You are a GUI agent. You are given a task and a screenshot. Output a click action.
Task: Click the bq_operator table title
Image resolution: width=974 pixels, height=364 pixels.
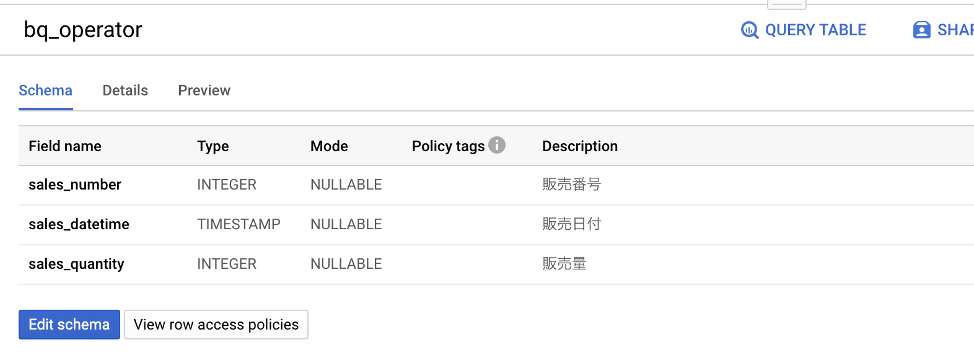[83, 30]
